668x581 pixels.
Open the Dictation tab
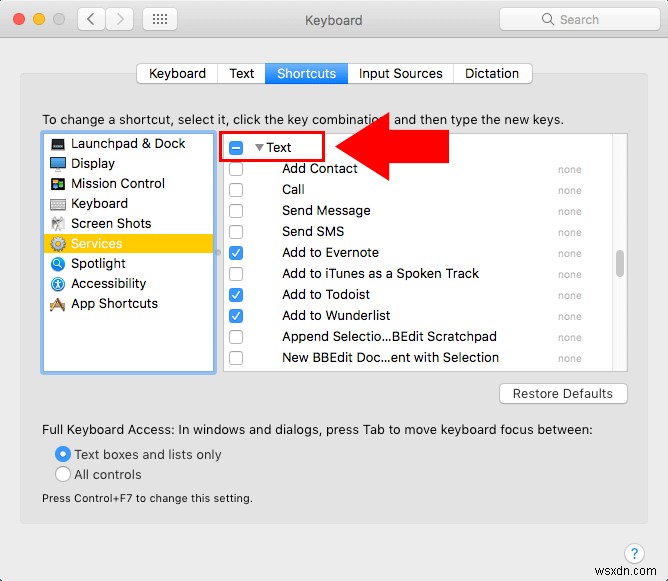point(492,74)
